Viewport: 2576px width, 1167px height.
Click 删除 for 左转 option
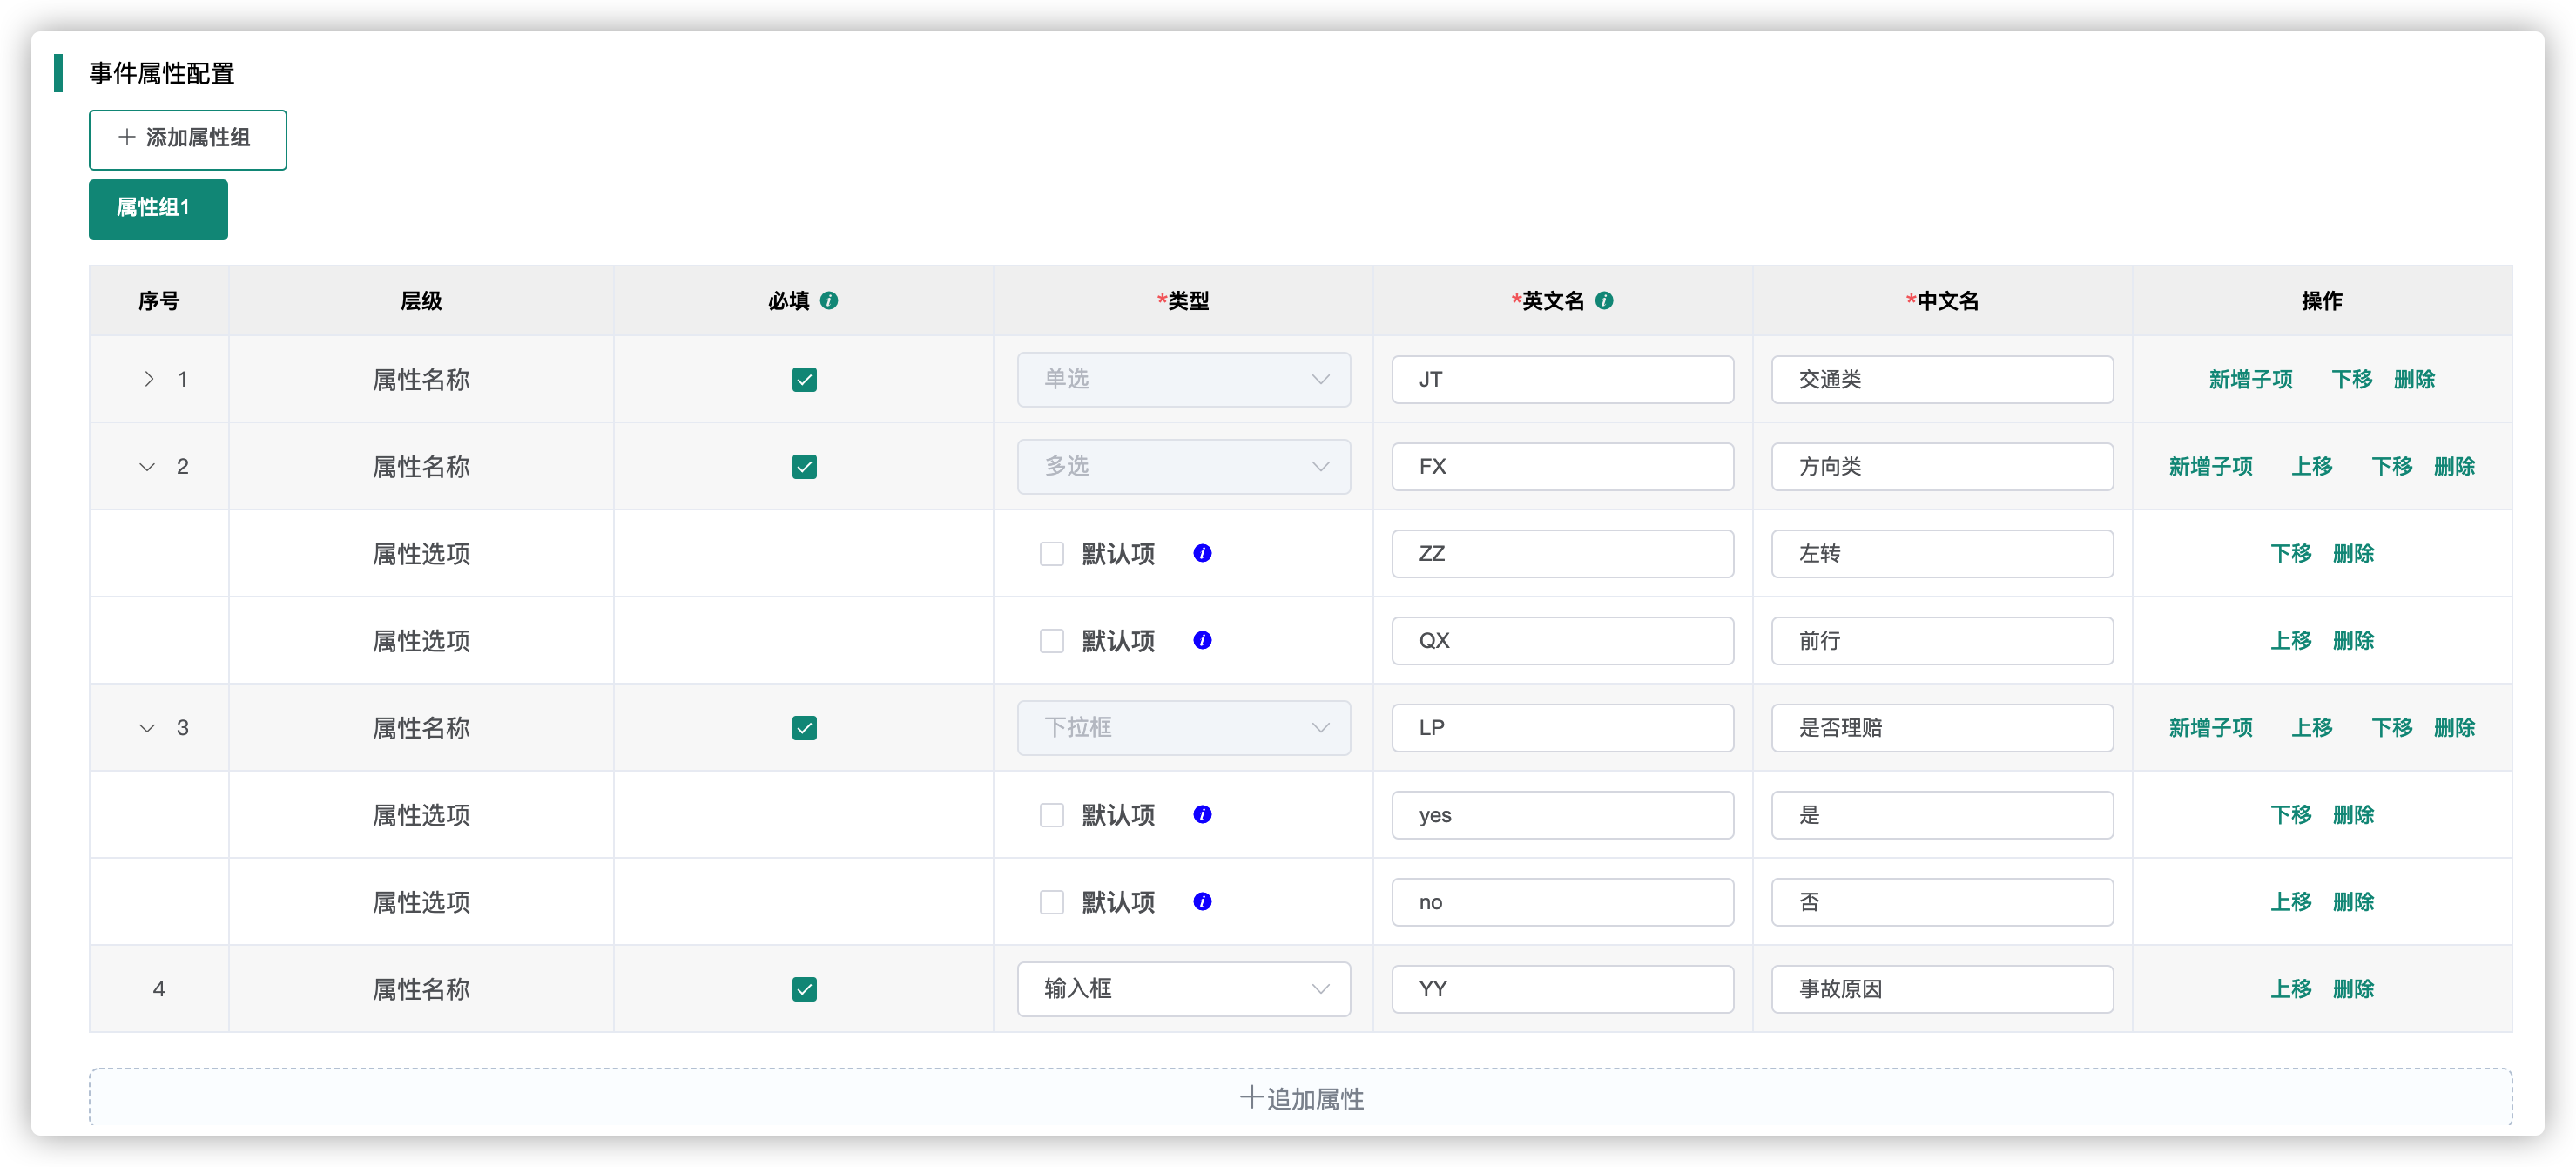pyautogui.click(x=2353, y=553)
